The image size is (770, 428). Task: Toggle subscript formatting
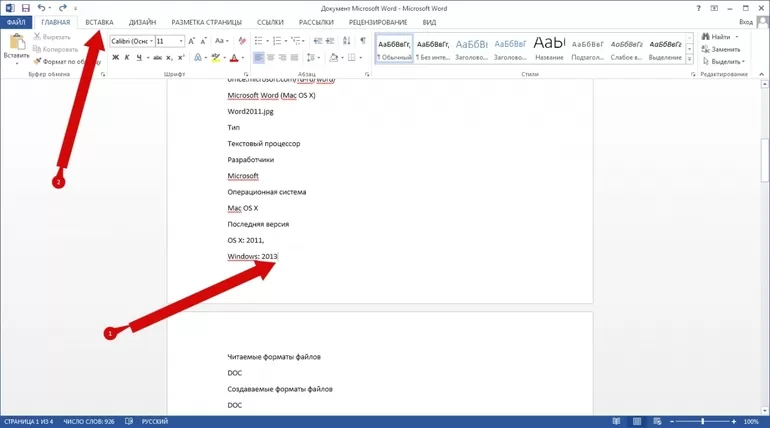[169, 58]
